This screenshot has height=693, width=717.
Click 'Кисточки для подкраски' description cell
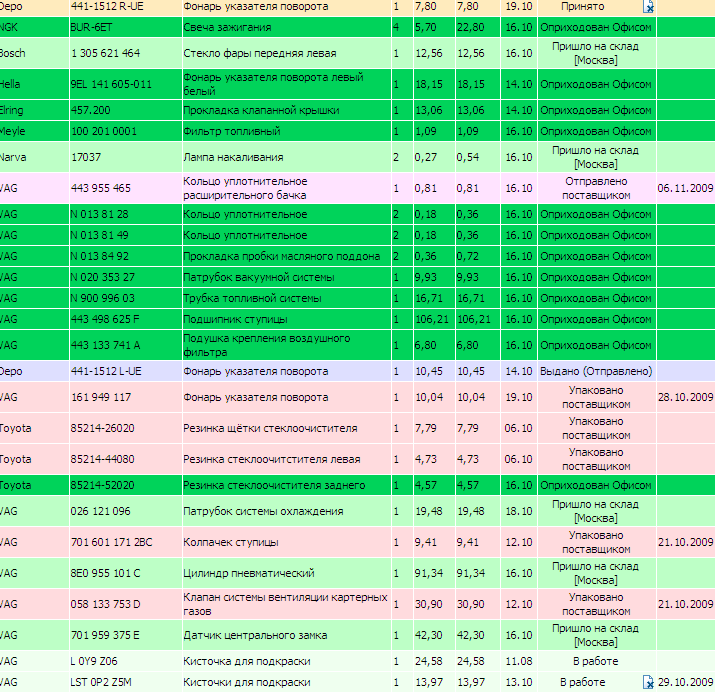coord(287,682)
